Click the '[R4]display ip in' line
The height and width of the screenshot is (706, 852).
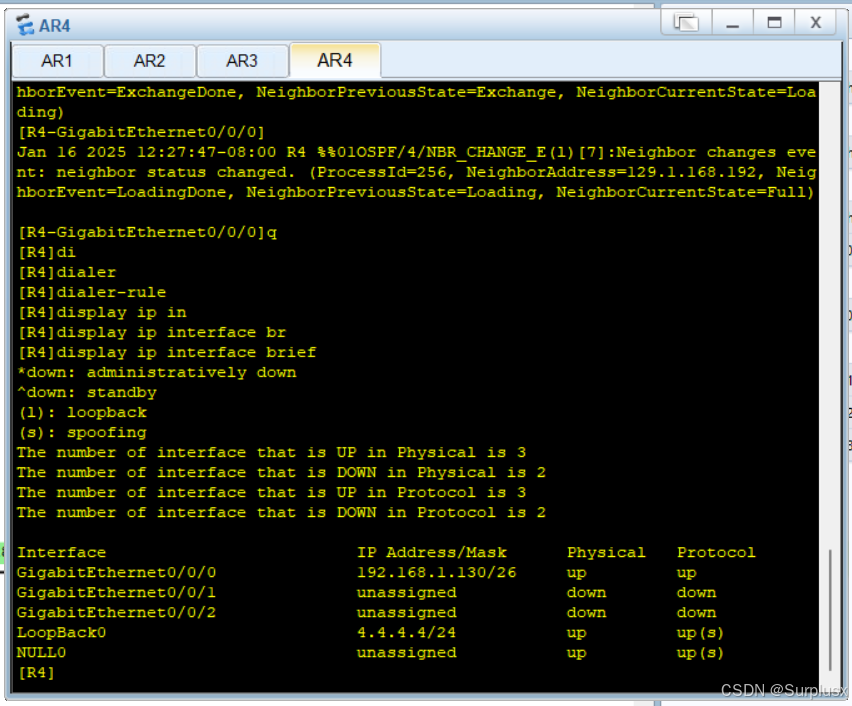point(102,313)
